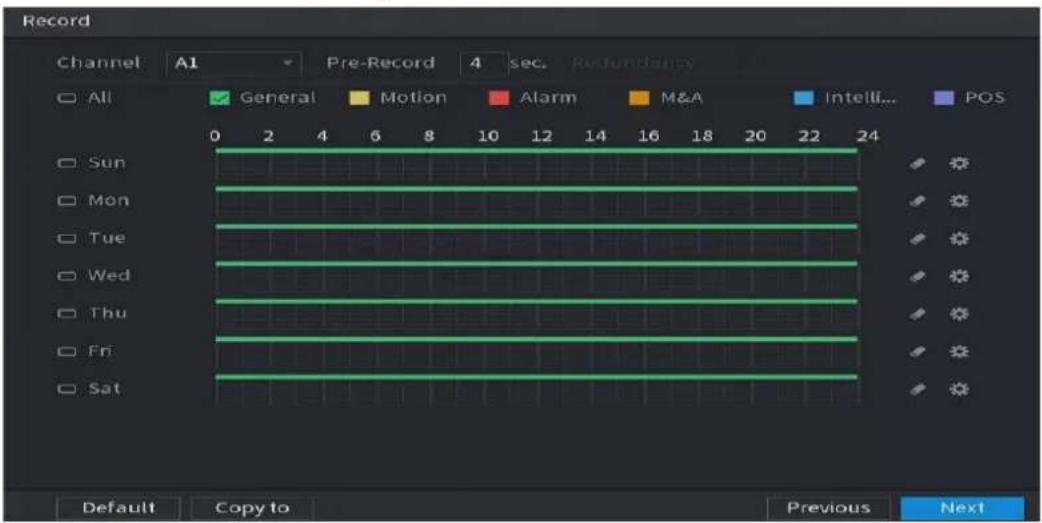Proceed with the Next button

pyautogui.click(x=962, y=508)
